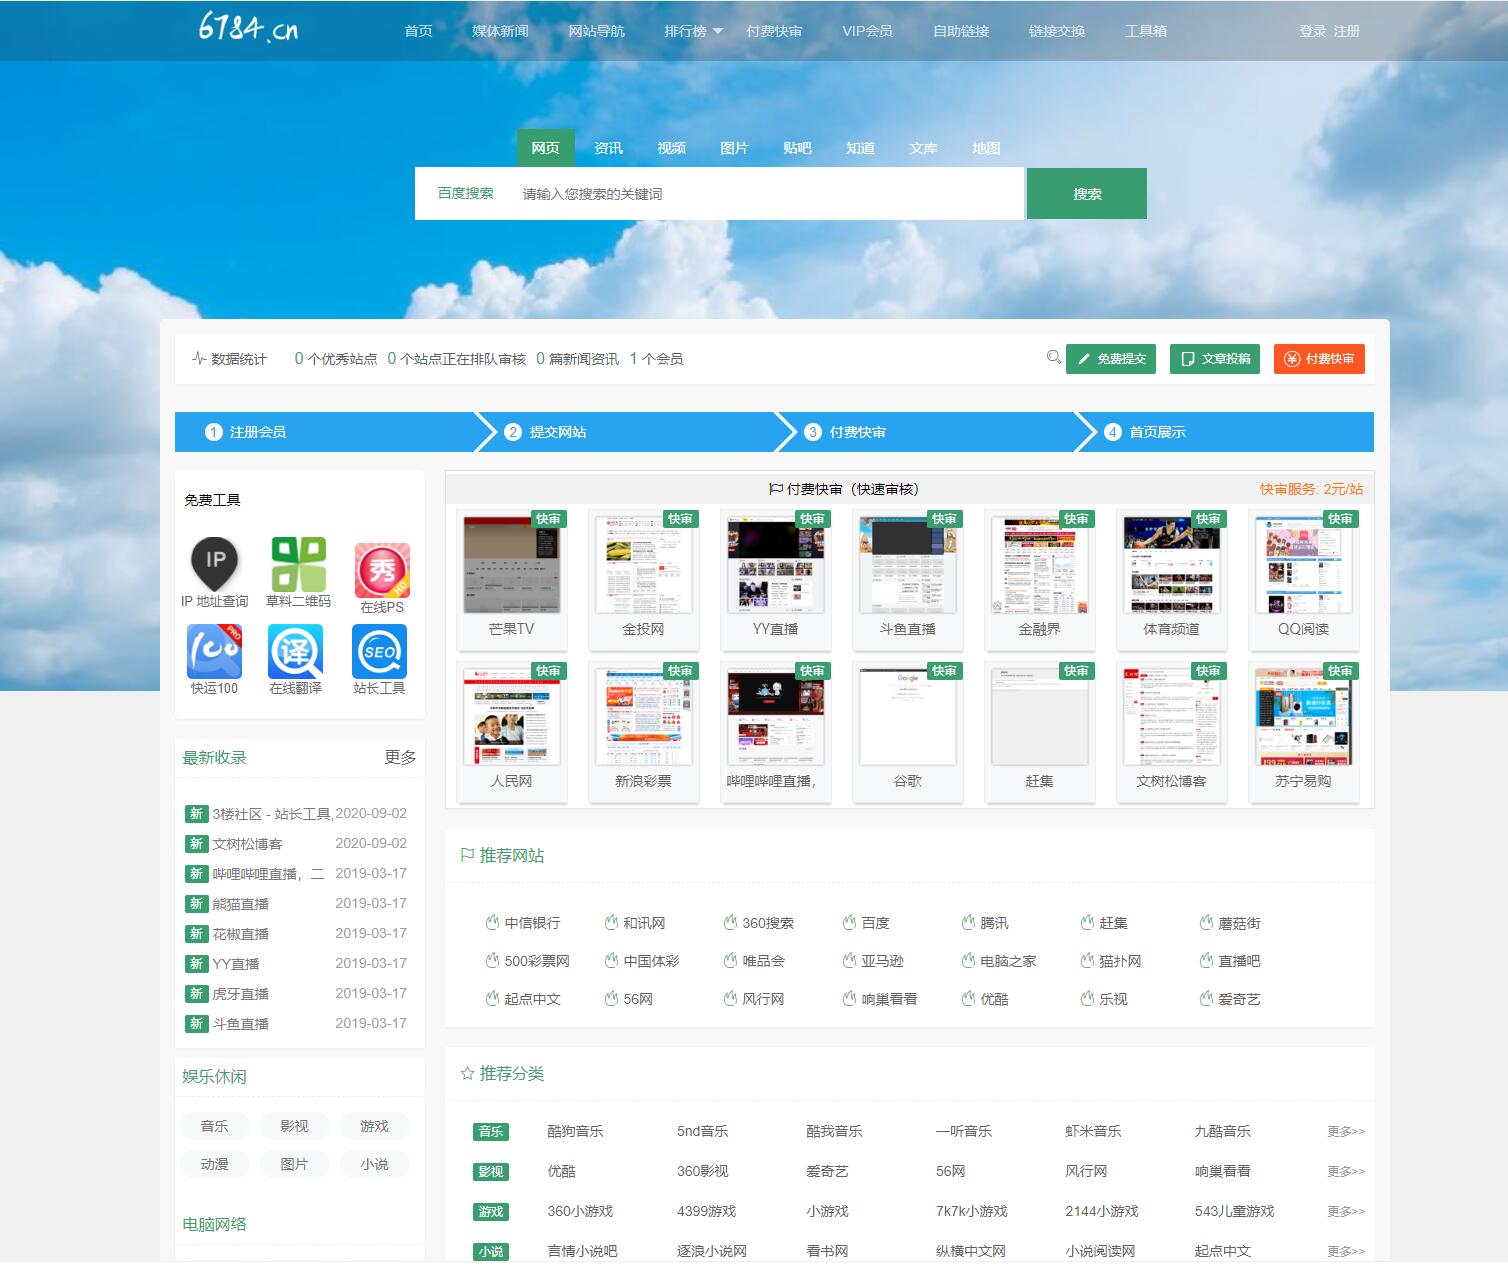Click the 免费提交 submit button

pos(1111,359)
